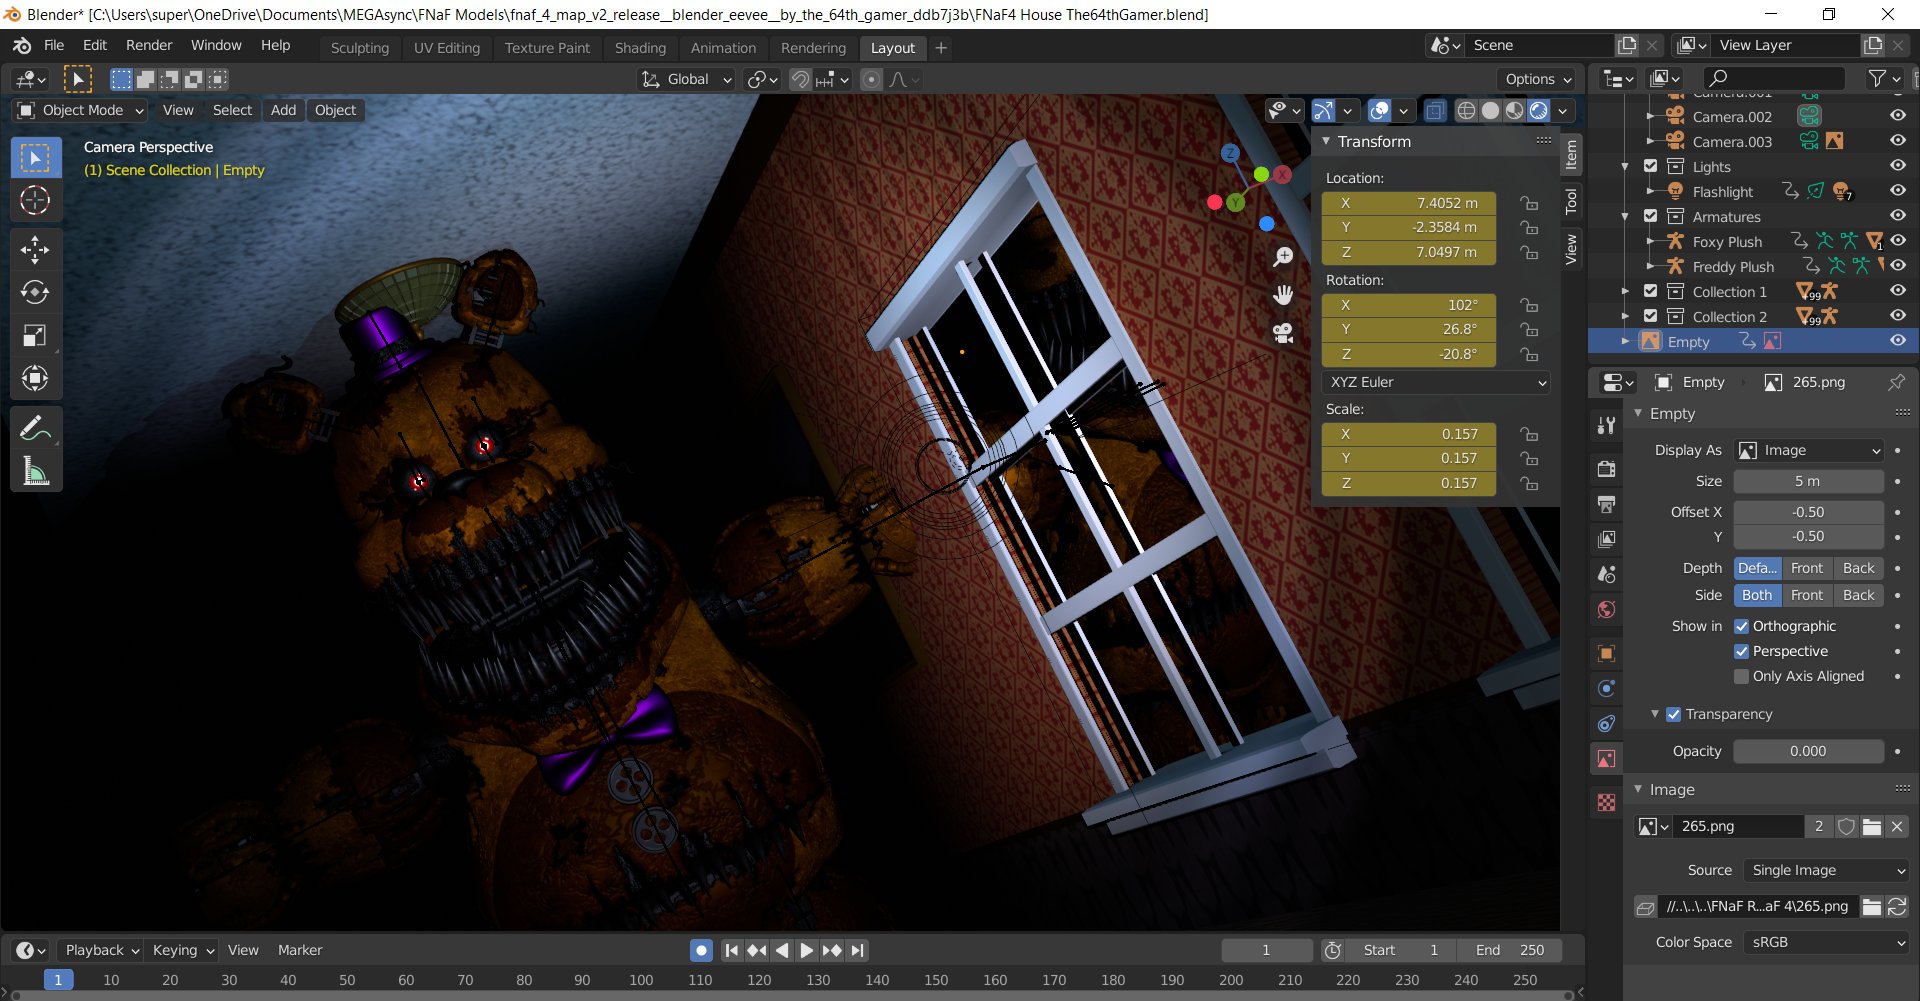Switch to wireframe viewport shading
This screenshot has width=1920, height=1001.
[x=1466, y=111]
